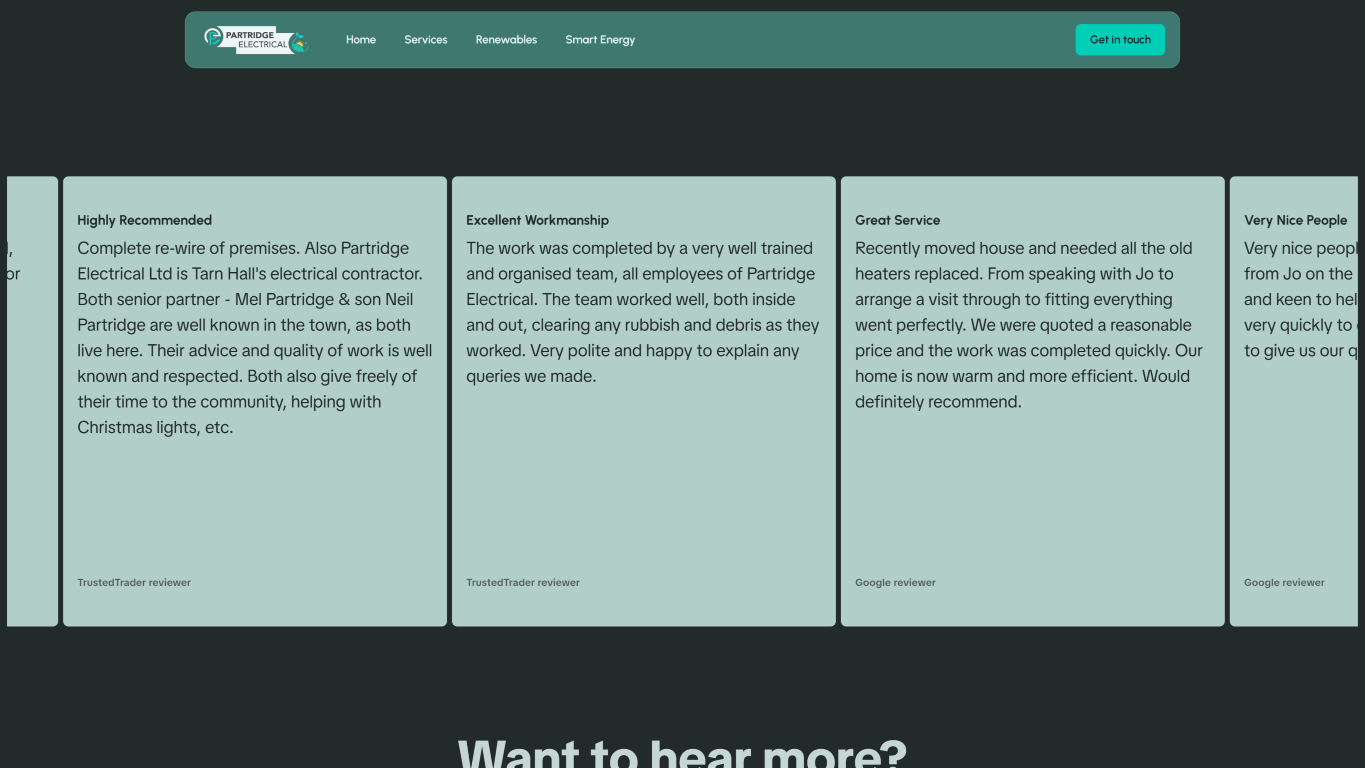Image resolution: width=1365 pixels, height=768 pixels.
Task: Click Google reviewer label on Very Nice People card
Action: pos(1284,582)
